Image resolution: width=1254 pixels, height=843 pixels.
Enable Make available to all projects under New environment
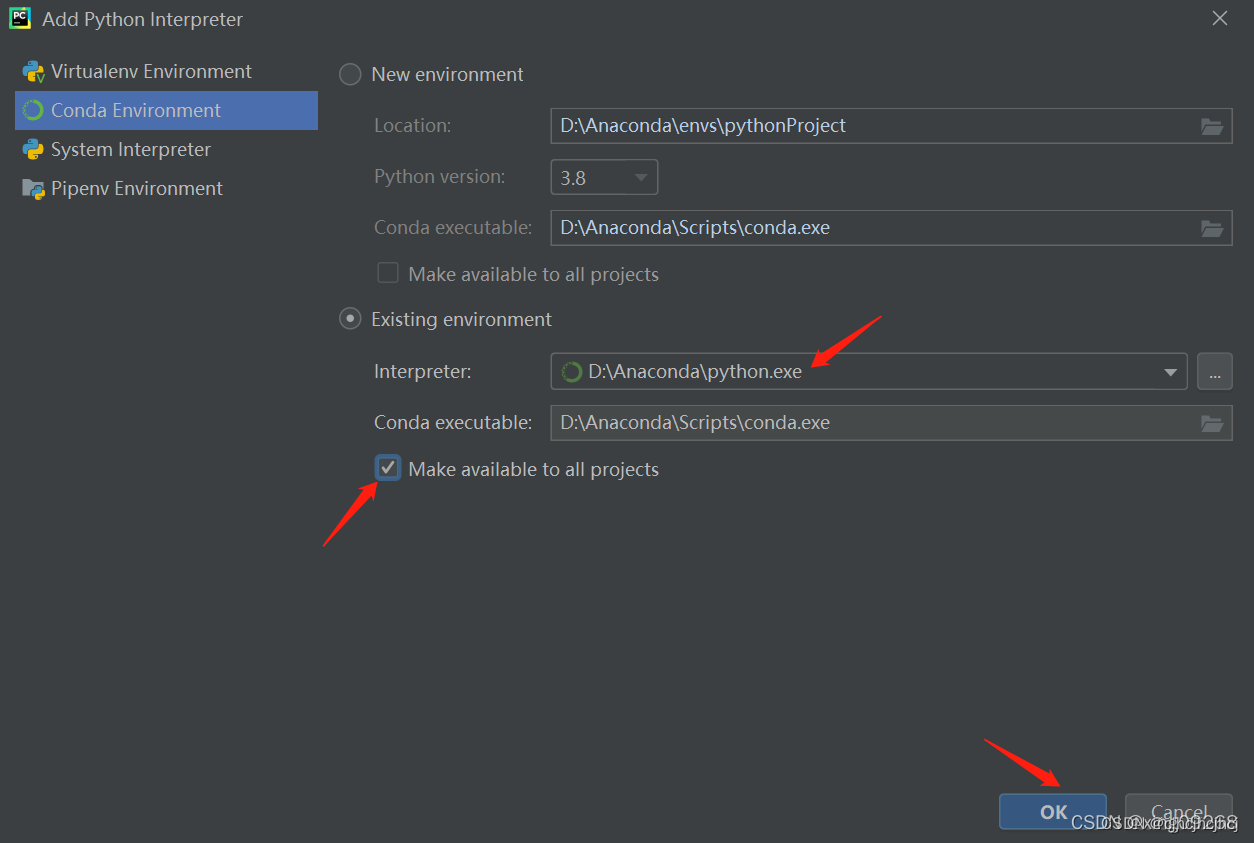pos(388,273)
